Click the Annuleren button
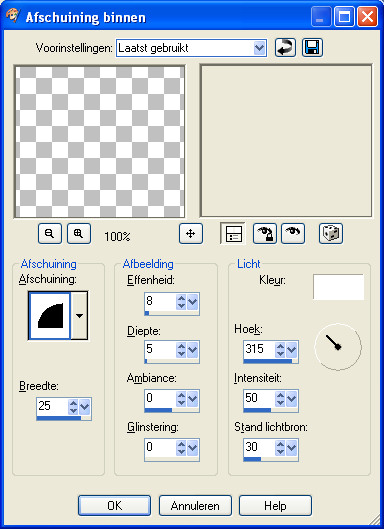The height and width of the screenshot is (529, 384). click(195, 505)
